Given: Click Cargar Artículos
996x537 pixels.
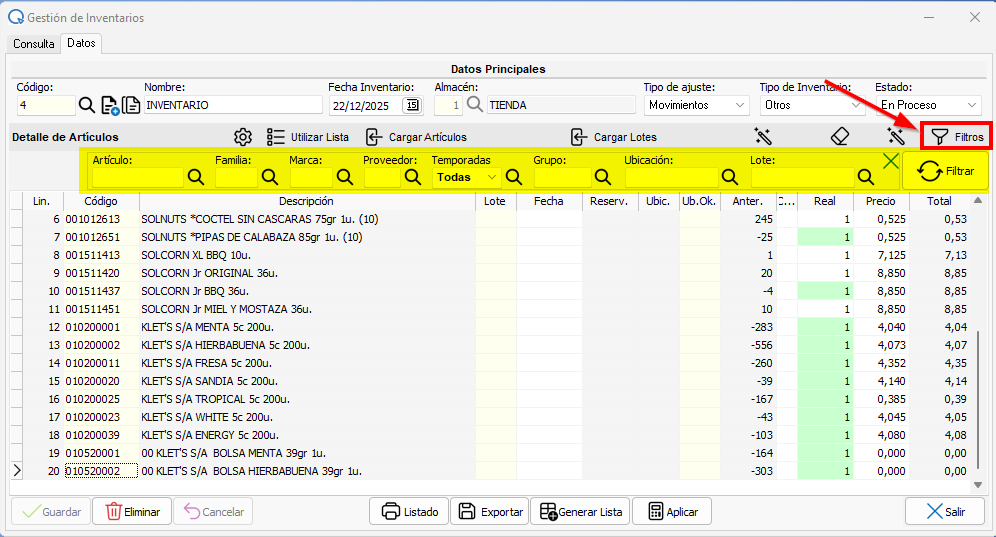Looking at the screenshot, I should [x=417, y=137].
